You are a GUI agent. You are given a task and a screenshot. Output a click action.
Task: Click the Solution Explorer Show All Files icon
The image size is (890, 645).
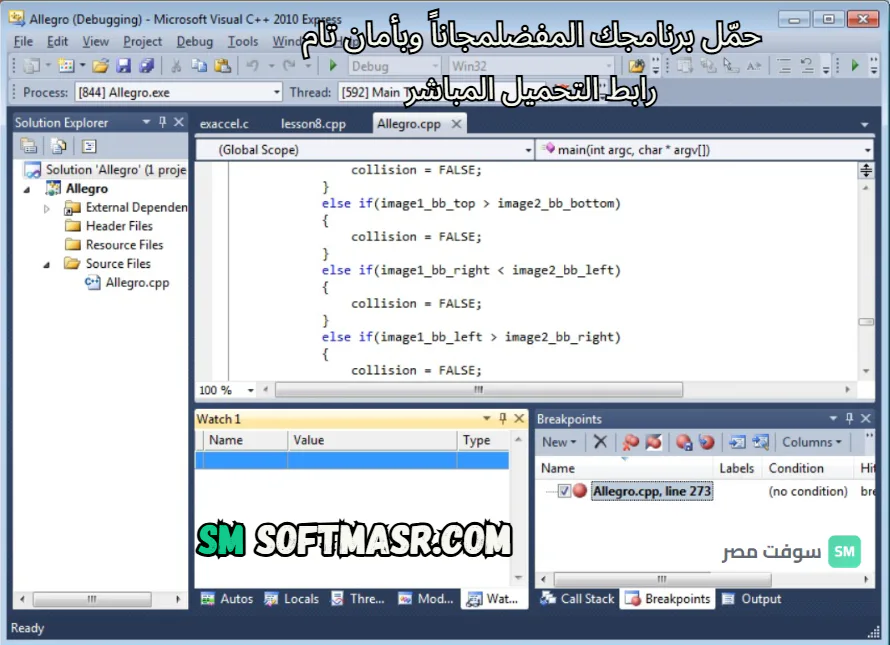58,146
